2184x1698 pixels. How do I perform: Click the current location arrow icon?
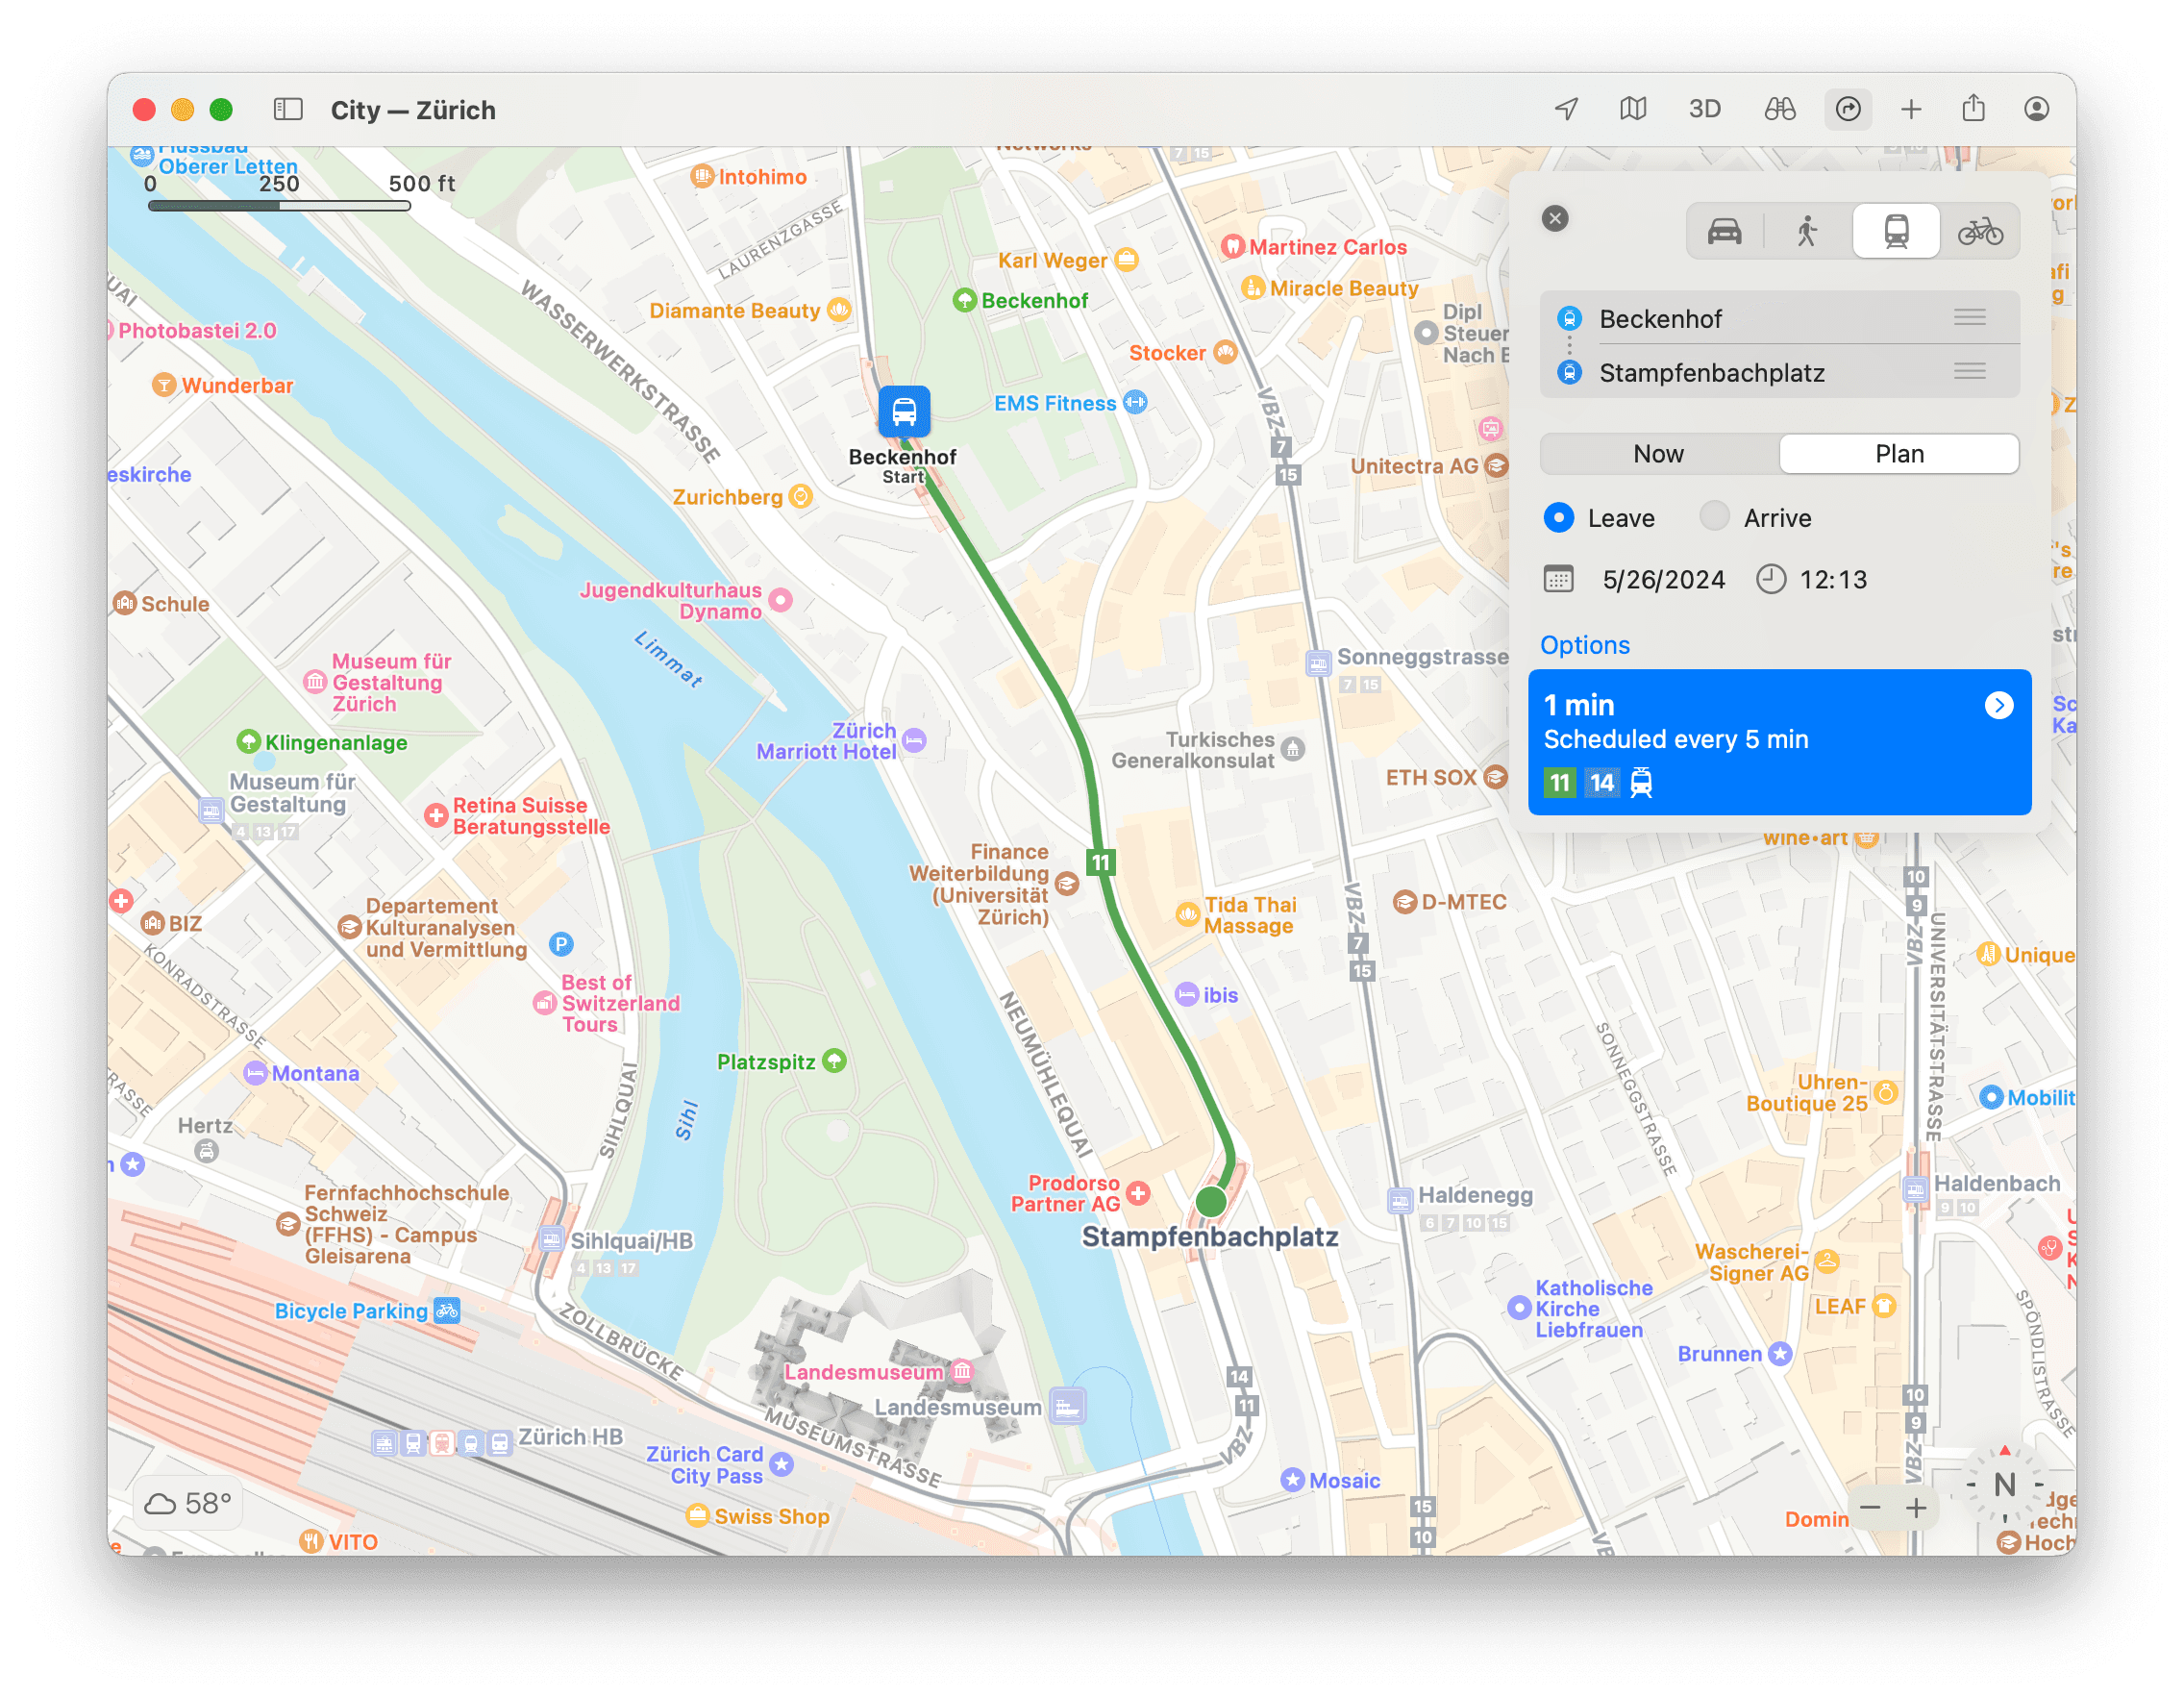click(1567, 109)
